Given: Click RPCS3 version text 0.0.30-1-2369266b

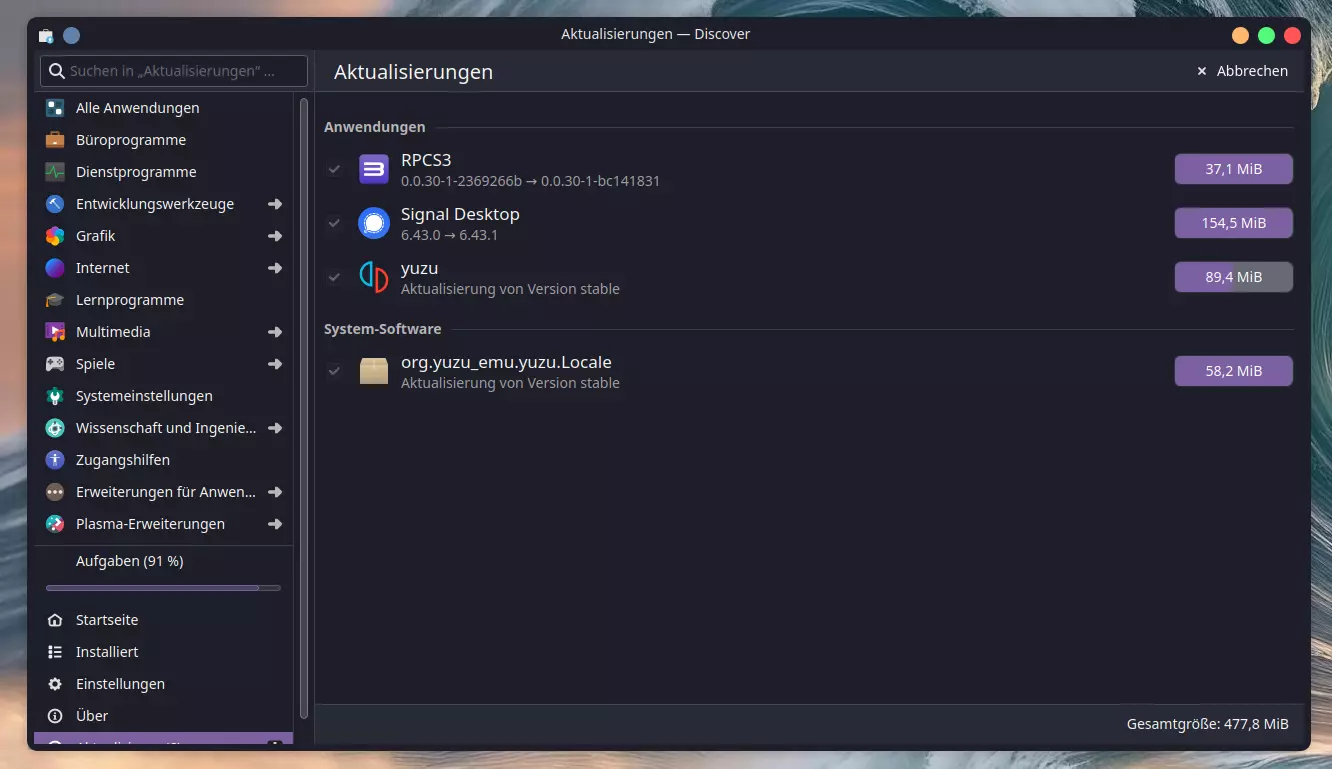Looking at the screenshot, I should coord(461,181).
